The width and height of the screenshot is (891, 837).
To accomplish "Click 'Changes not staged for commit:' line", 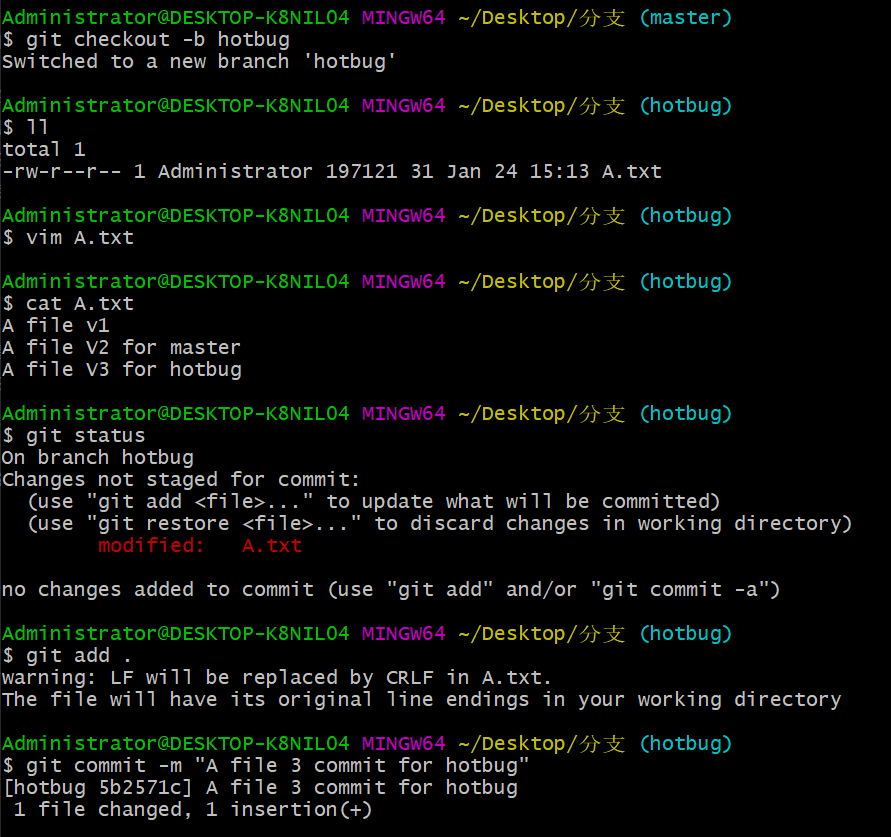I will pyautogui.click(x=181, y=480).
